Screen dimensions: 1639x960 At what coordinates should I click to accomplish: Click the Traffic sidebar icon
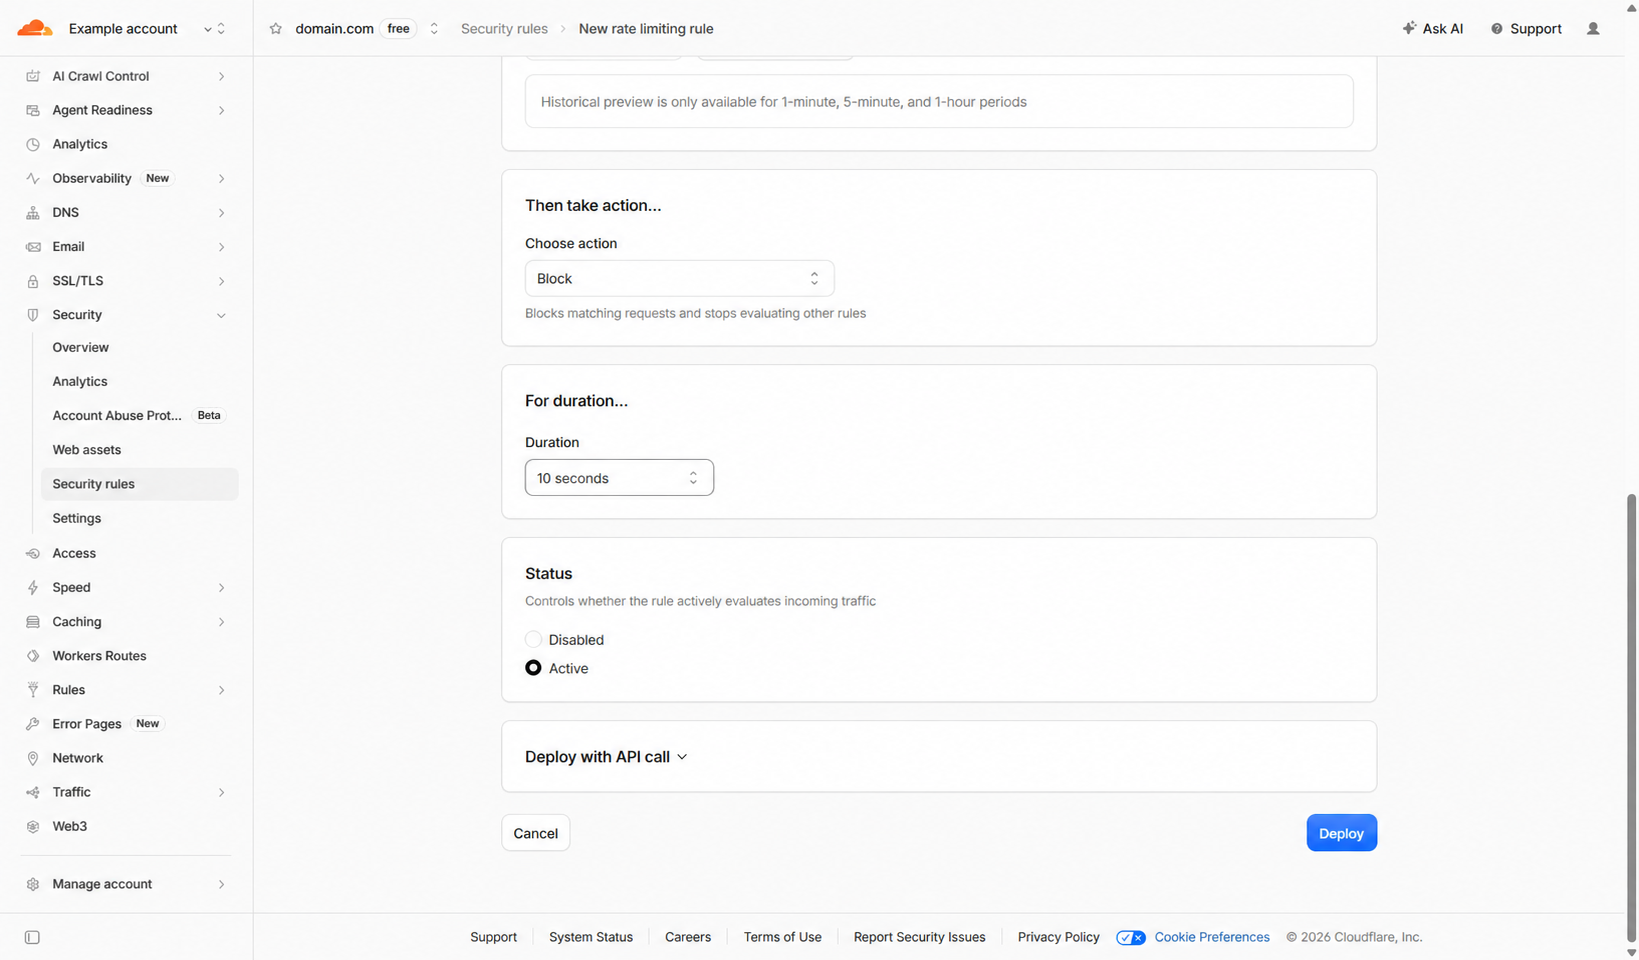pos(33,792)
